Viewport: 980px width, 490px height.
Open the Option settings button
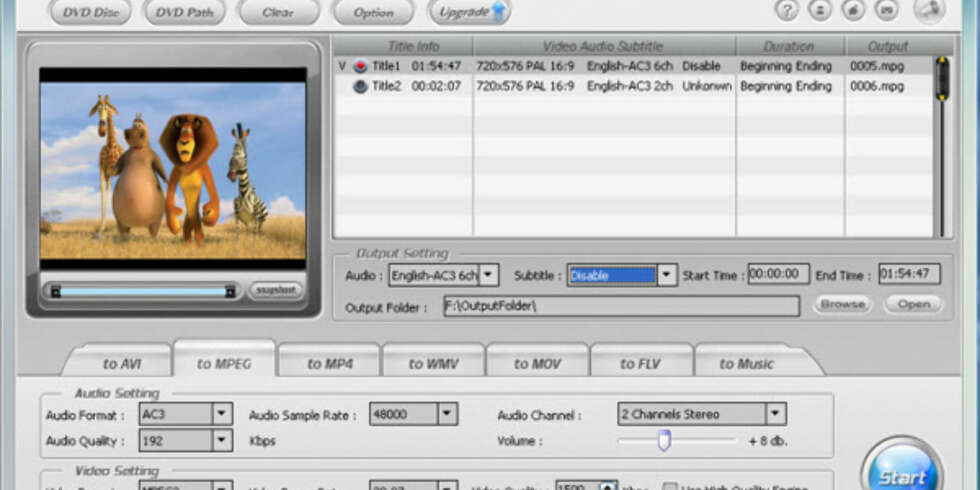click(373, 12)
